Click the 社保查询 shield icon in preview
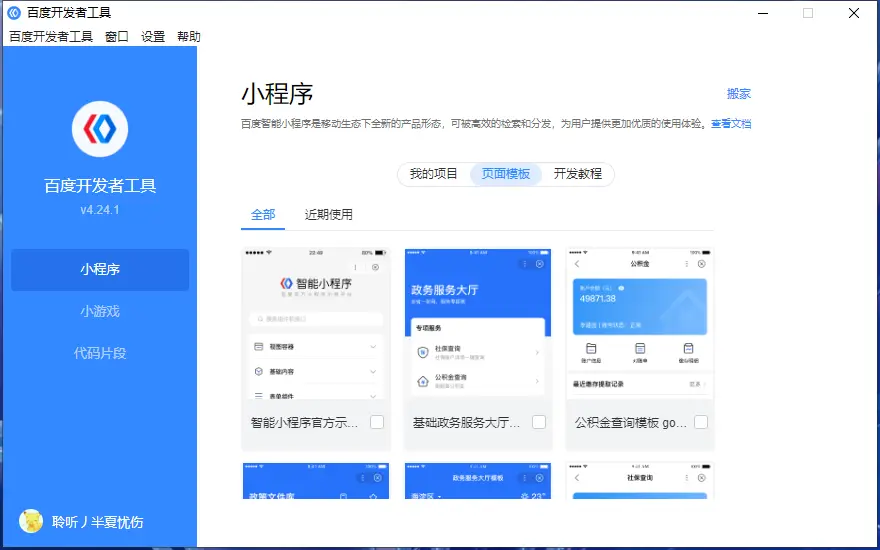 click(x=423, y=352)
